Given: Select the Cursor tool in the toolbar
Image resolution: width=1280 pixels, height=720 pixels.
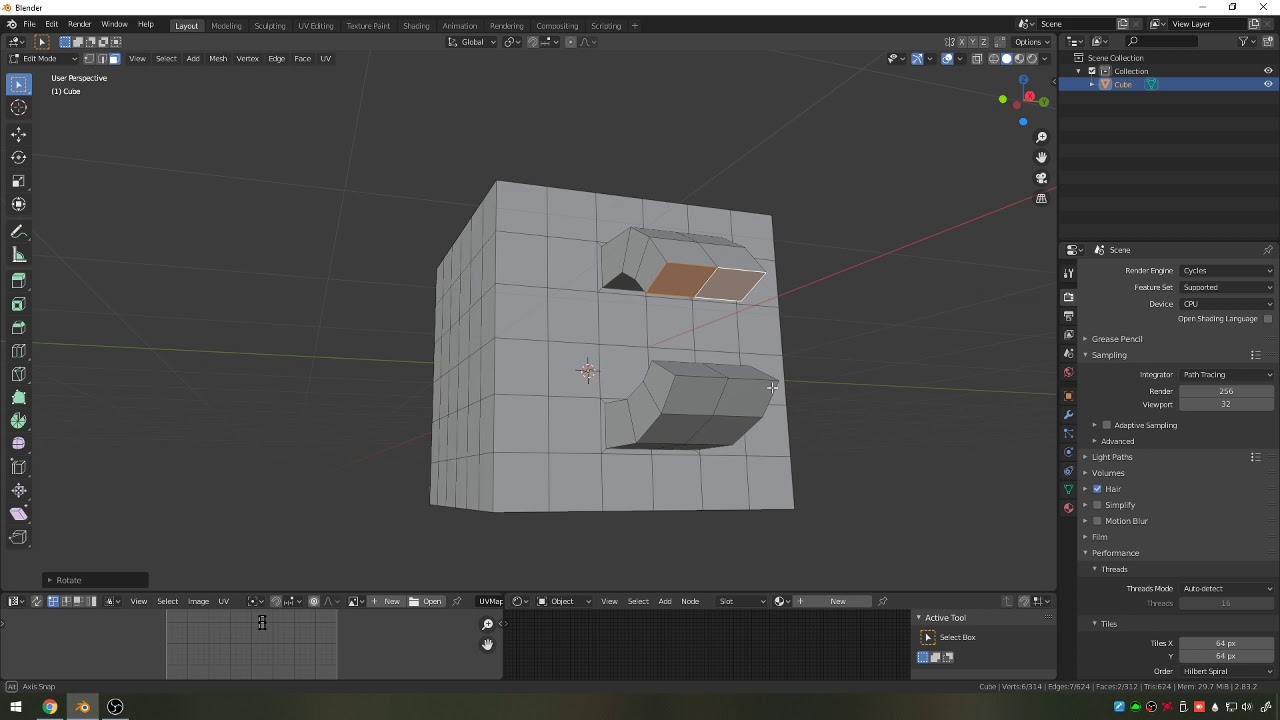Looking at the screenshot, I should [19, 108].
